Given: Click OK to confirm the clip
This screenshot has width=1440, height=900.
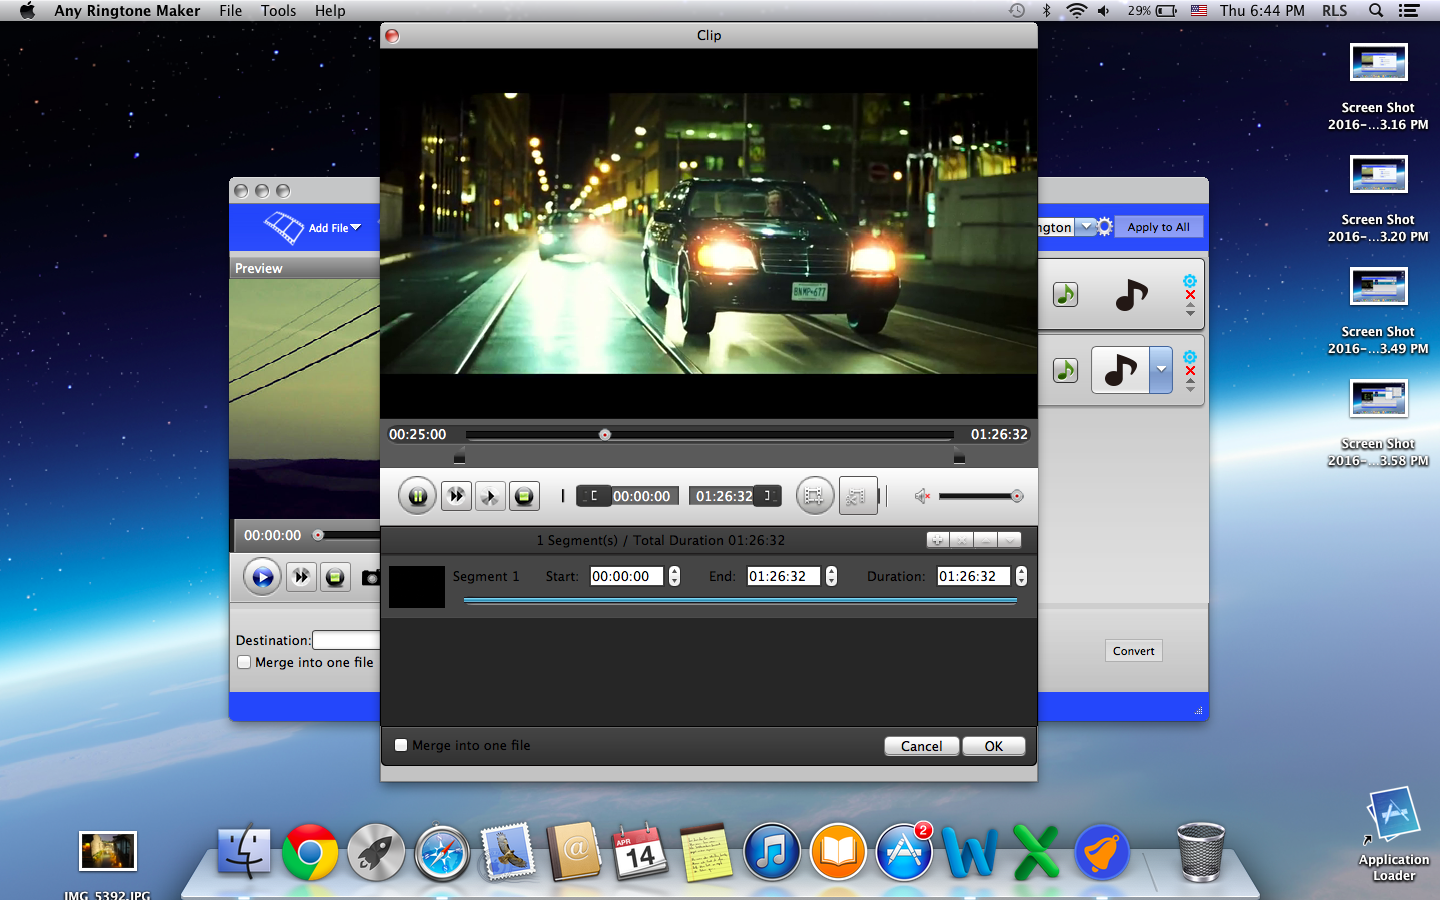Looking at the screenshot, I should click(993, 746).
